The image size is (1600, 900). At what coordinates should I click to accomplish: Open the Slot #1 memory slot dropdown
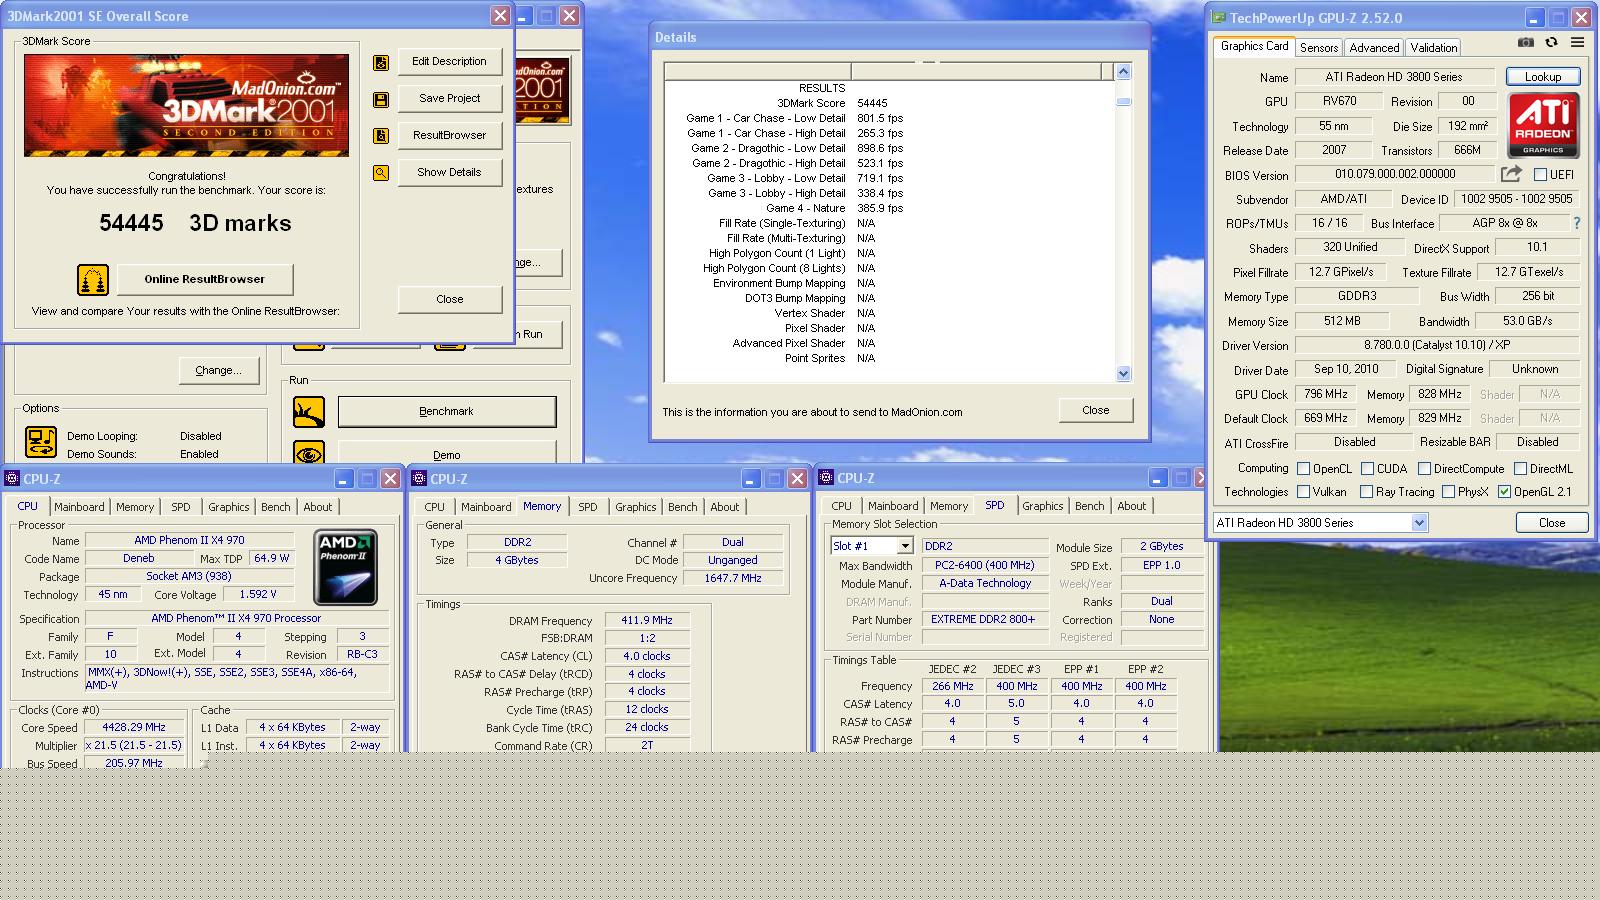904,546
